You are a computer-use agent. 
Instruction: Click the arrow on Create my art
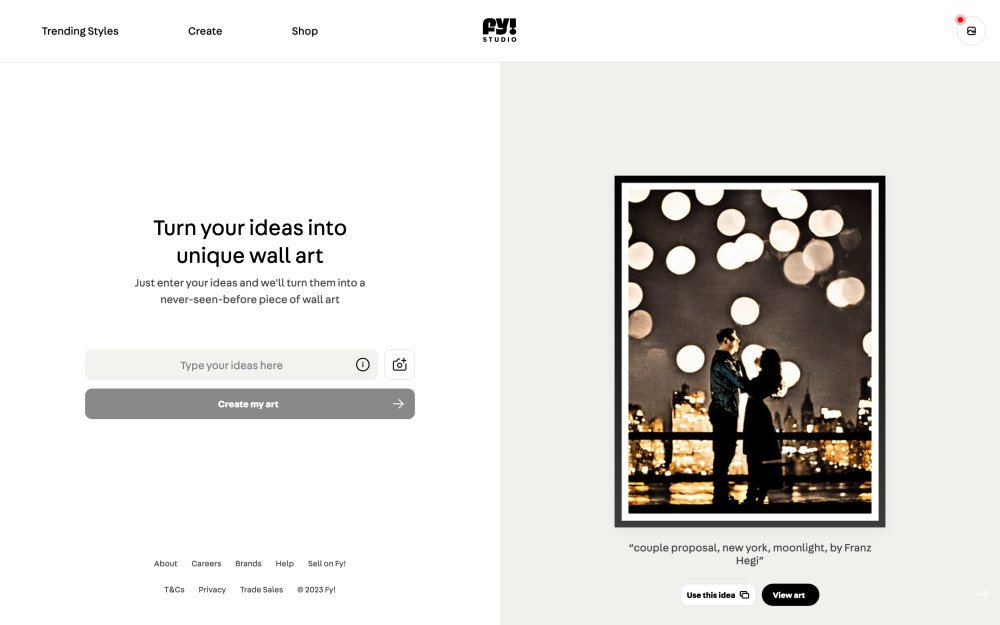[x=398, y=404]
